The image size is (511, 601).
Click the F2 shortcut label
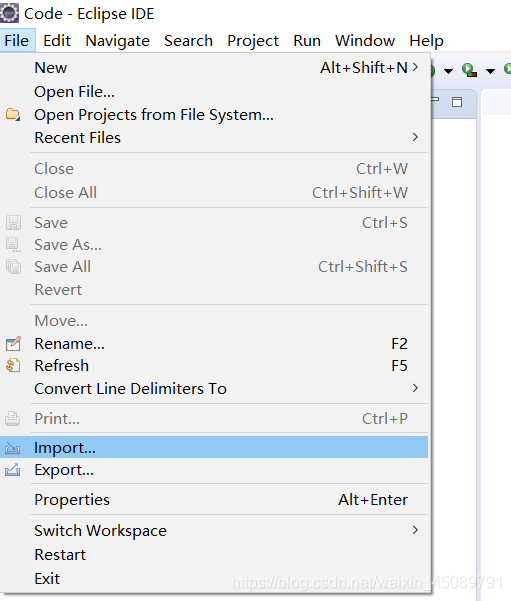[399, 343]
